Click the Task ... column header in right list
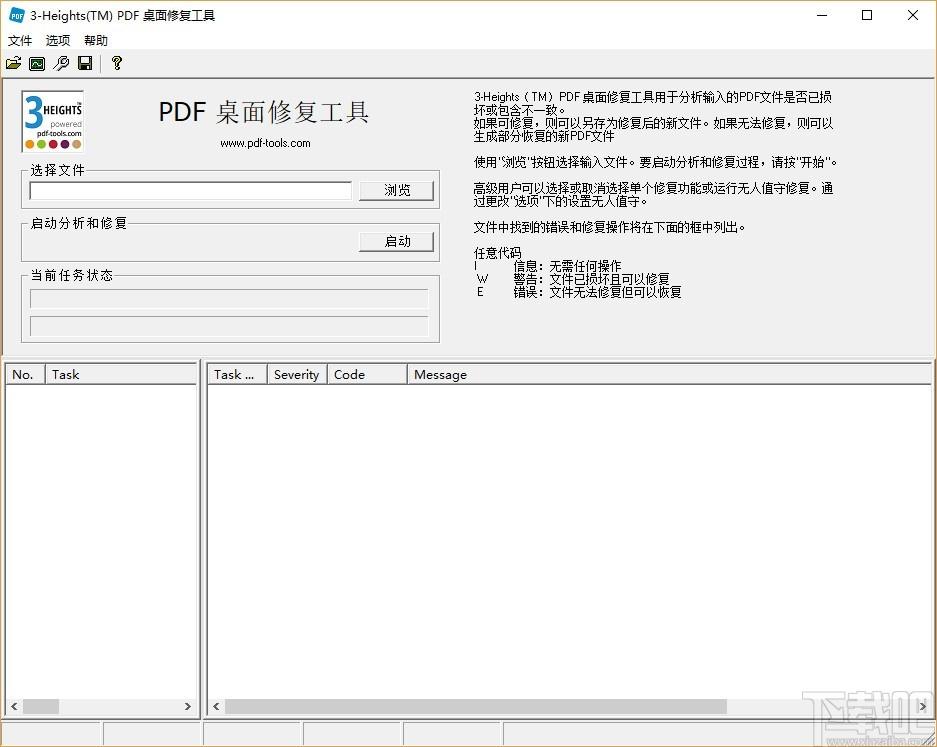This screenshot has height=747, width=937. 237,375
